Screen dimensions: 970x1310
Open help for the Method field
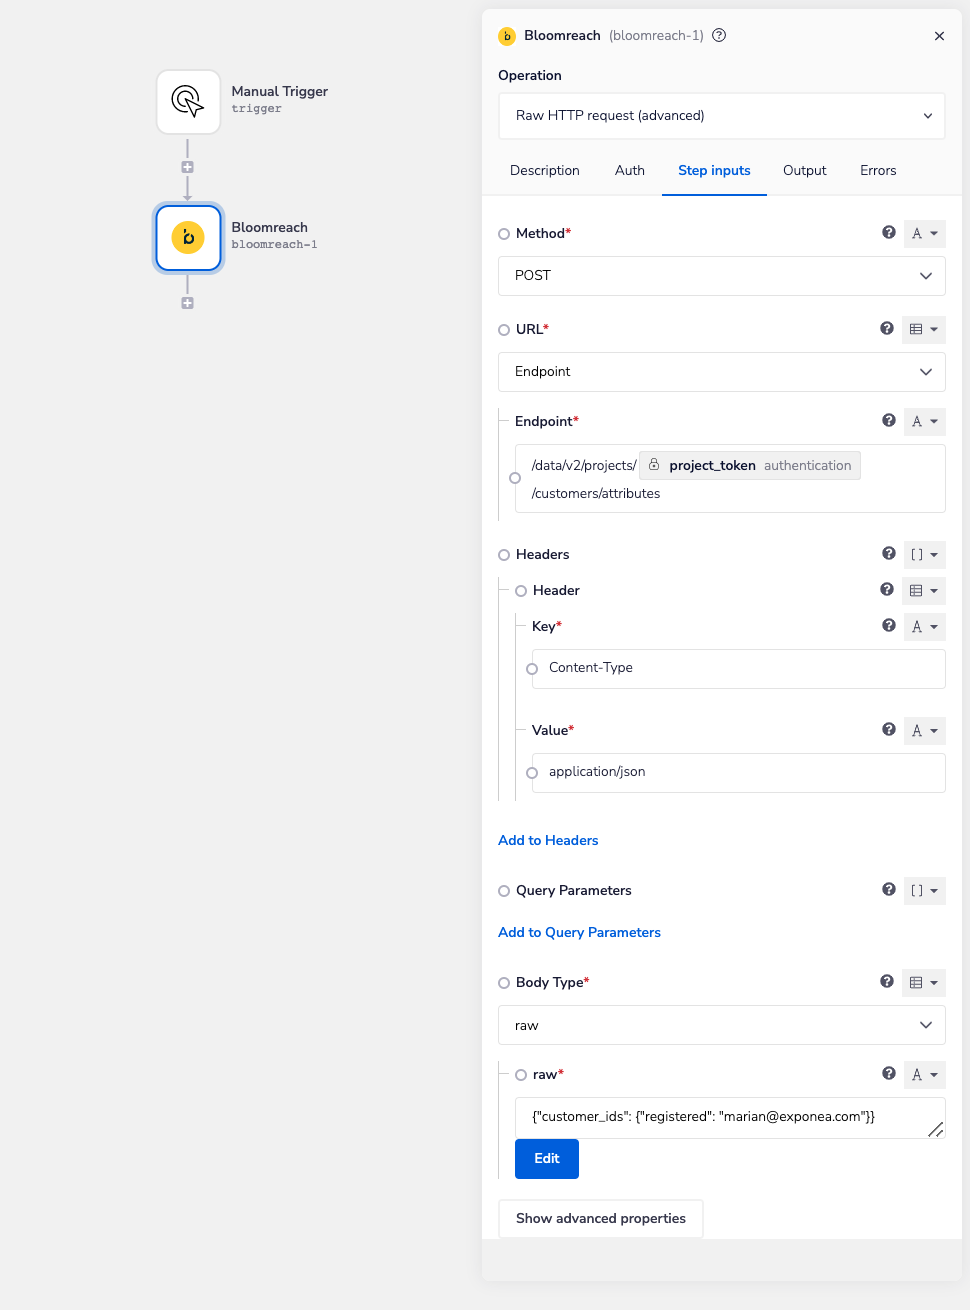click(888, 232)
